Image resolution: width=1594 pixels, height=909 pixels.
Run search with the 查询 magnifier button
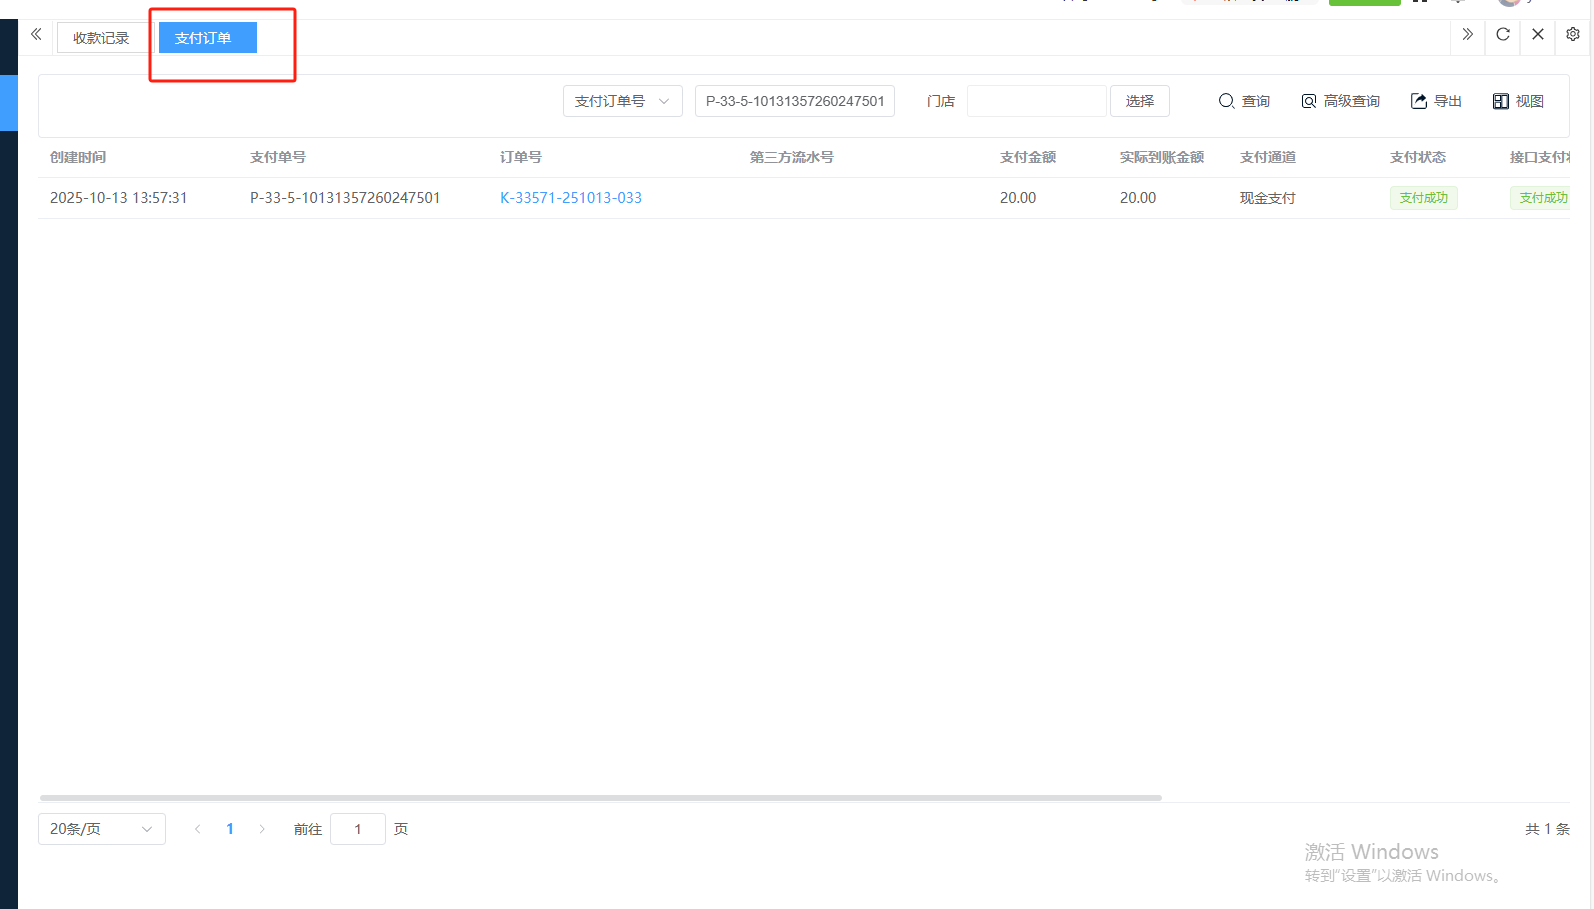1244,101
